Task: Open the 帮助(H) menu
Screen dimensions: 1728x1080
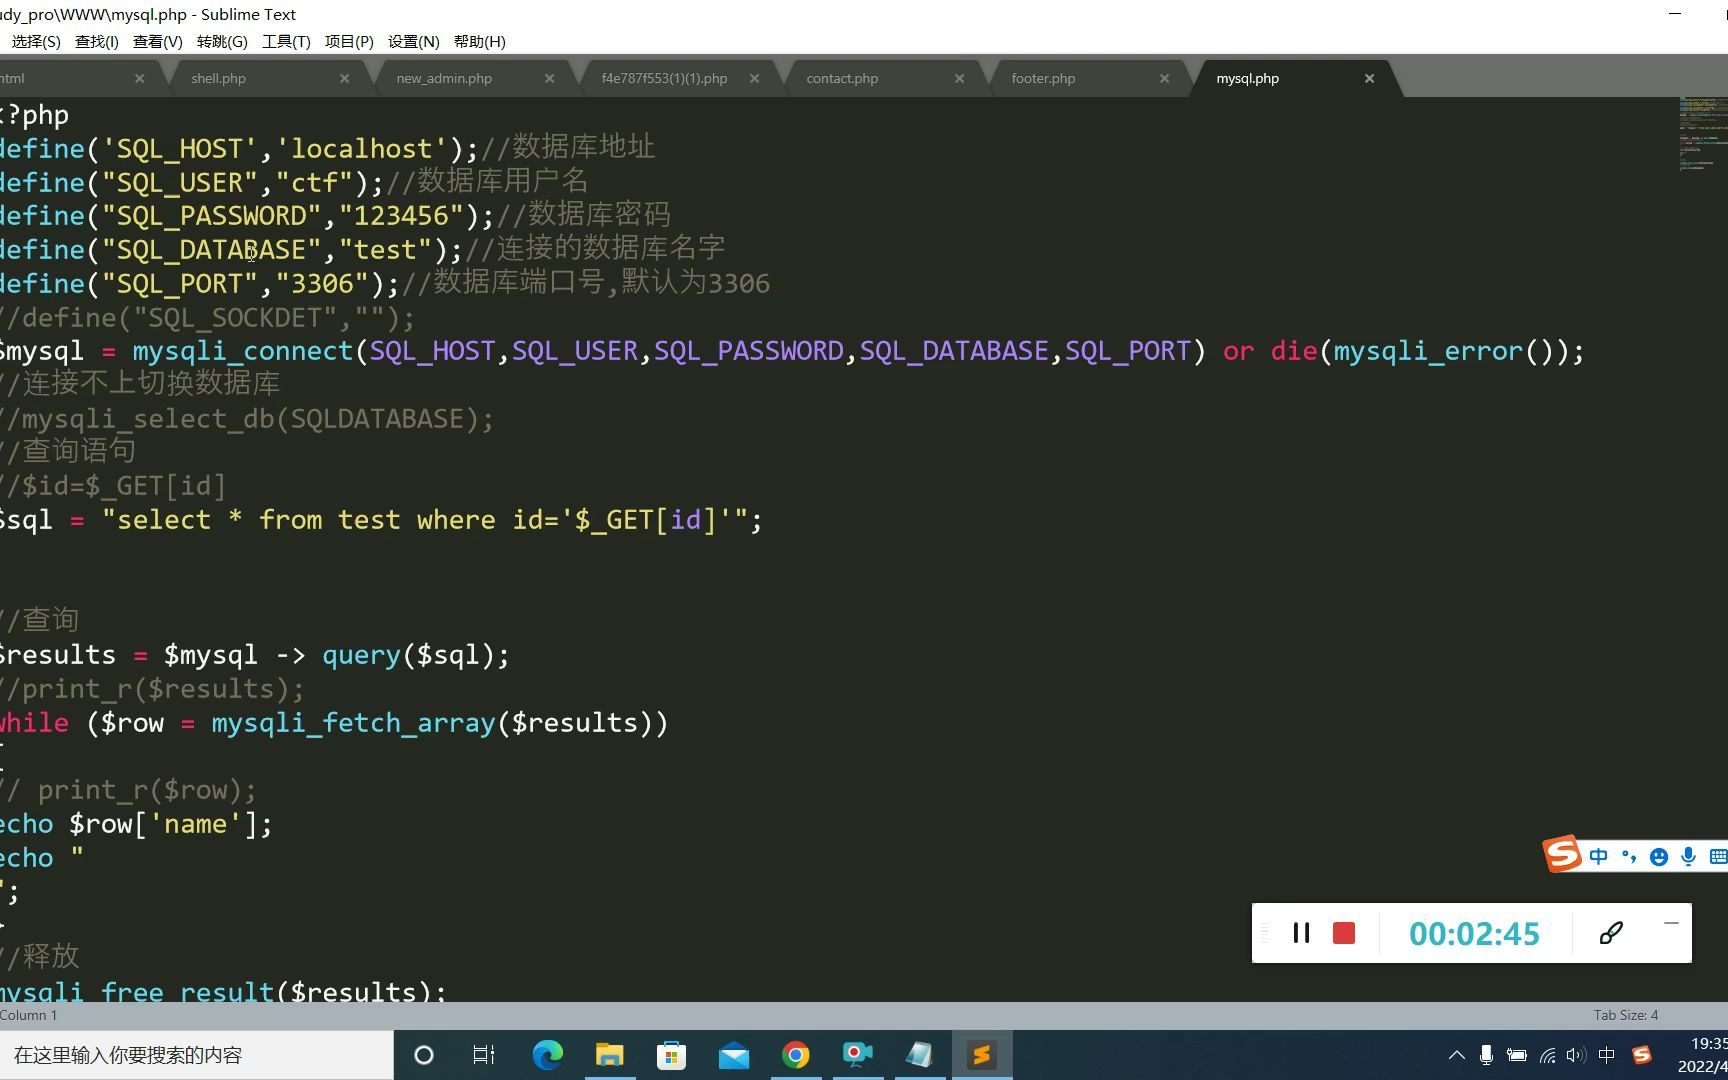Action: (480, 41)
